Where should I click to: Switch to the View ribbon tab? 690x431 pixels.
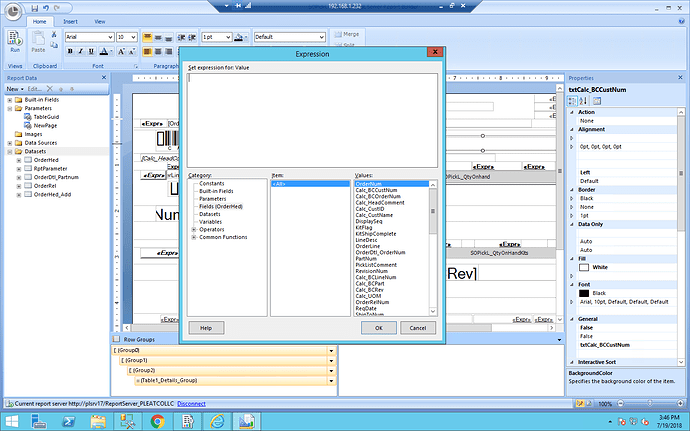point(99,22)
